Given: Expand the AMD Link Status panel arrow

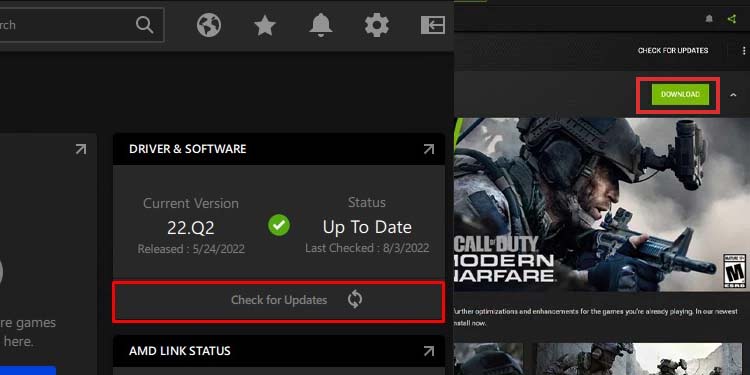Looking at the screenshot, I should (x=429, y=351).
